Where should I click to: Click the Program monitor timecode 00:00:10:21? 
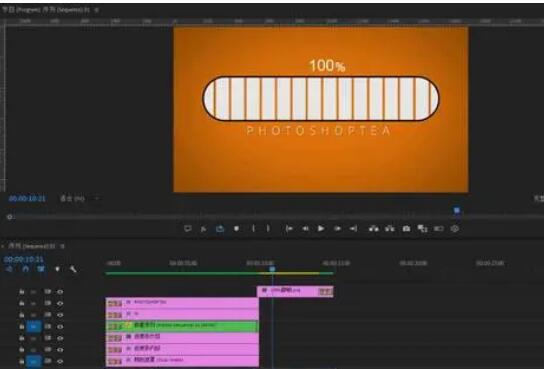27,199
